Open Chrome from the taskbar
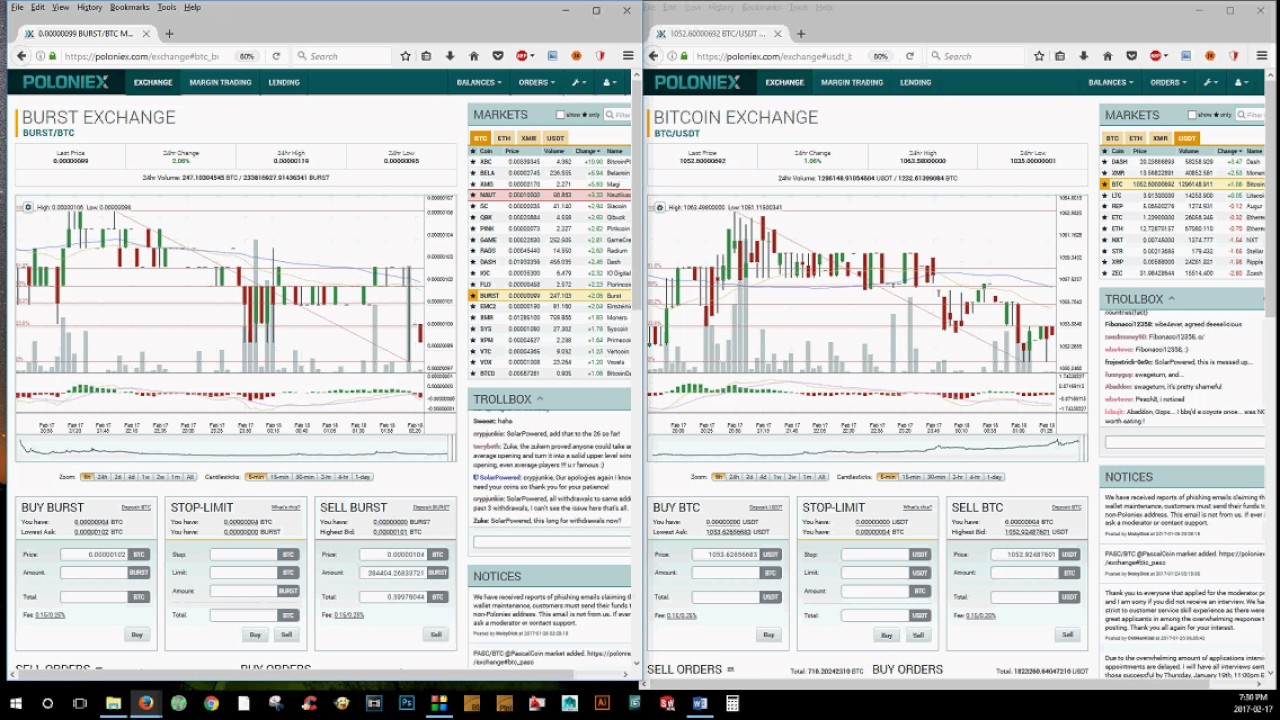Viewport: 1280px width, 720px height. point(211,703)
